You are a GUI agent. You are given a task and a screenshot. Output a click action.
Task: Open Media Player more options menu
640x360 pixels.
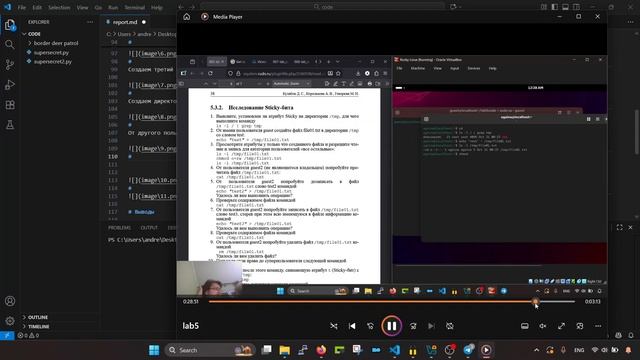coord(598,326)
